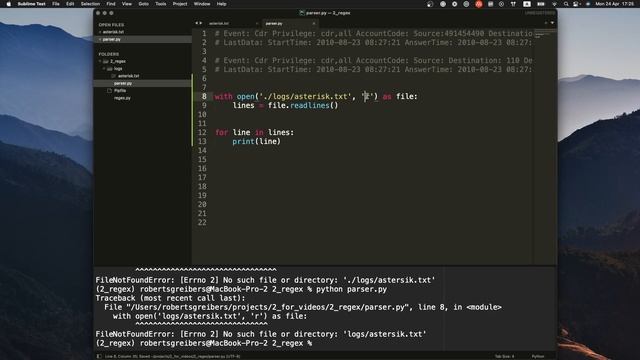Open the Edit menu
Screen dimensions: 640x360
click(70, 4)
